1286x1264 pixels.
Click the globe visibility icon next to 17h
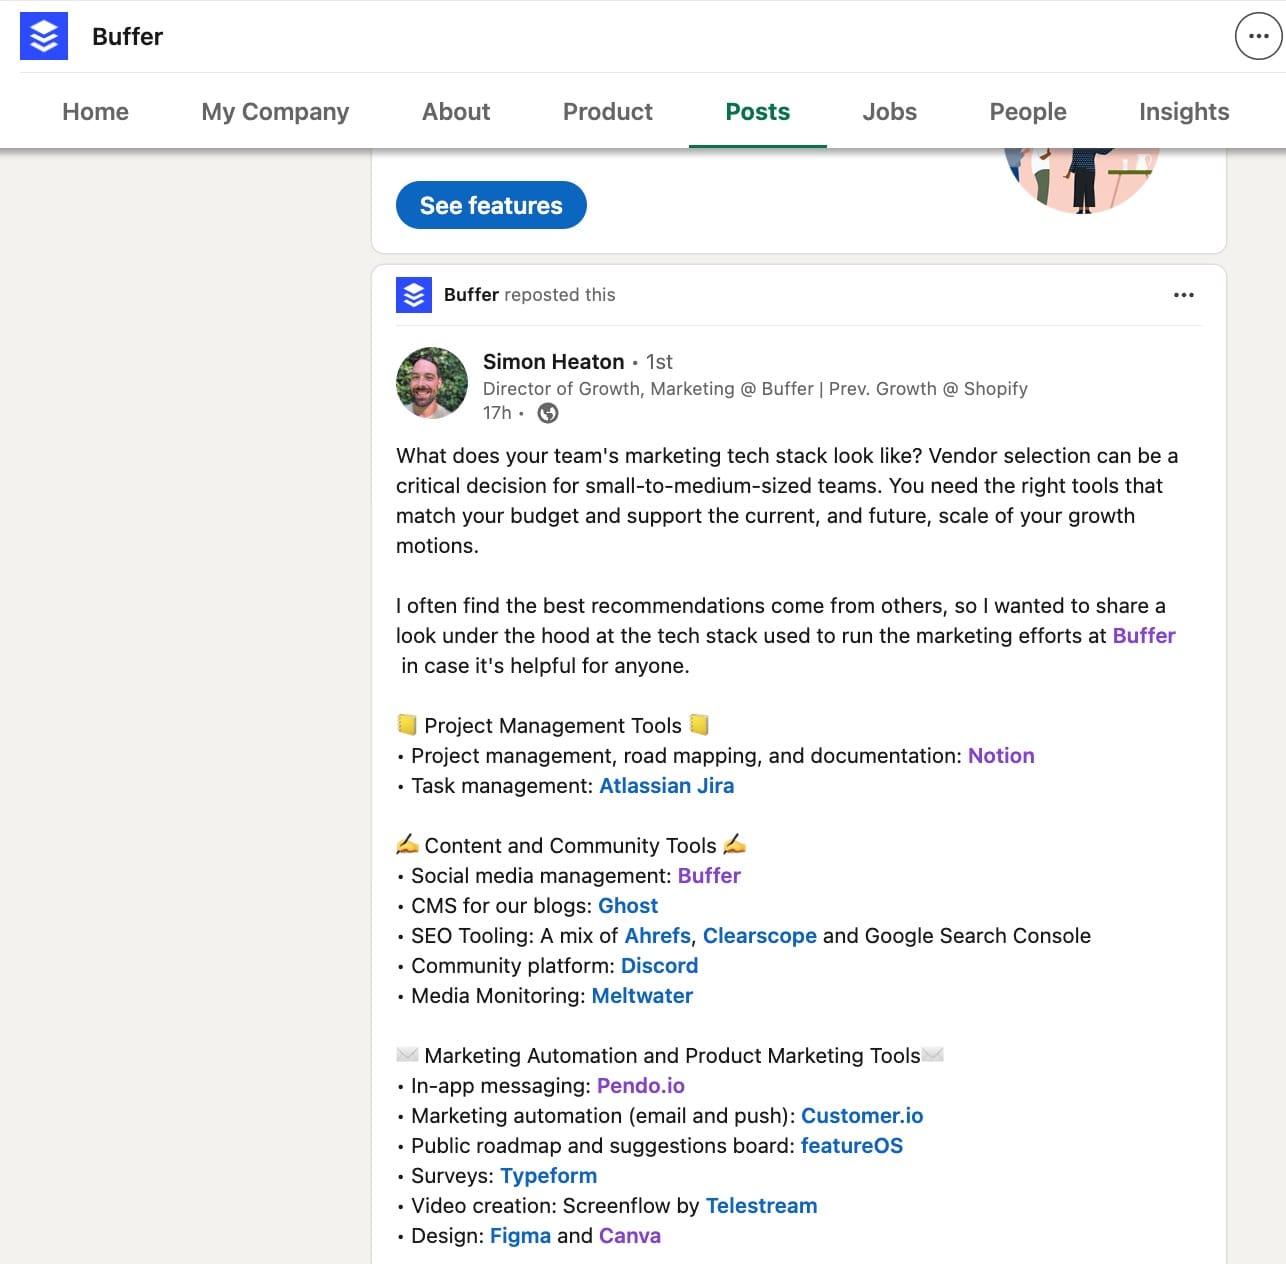click(x=548, y=413)
